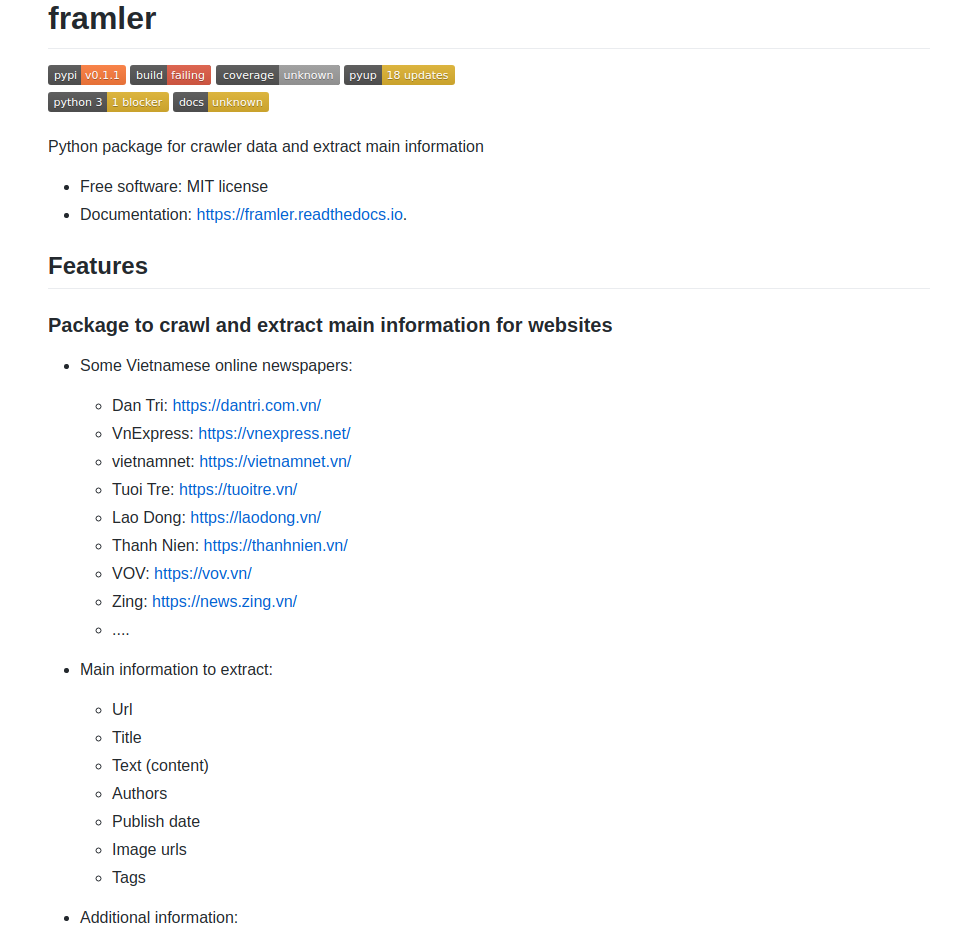965x938 pixels.
Task: Click the 'Package to crawl and extract' heading
Action: (x=330, y=325)
